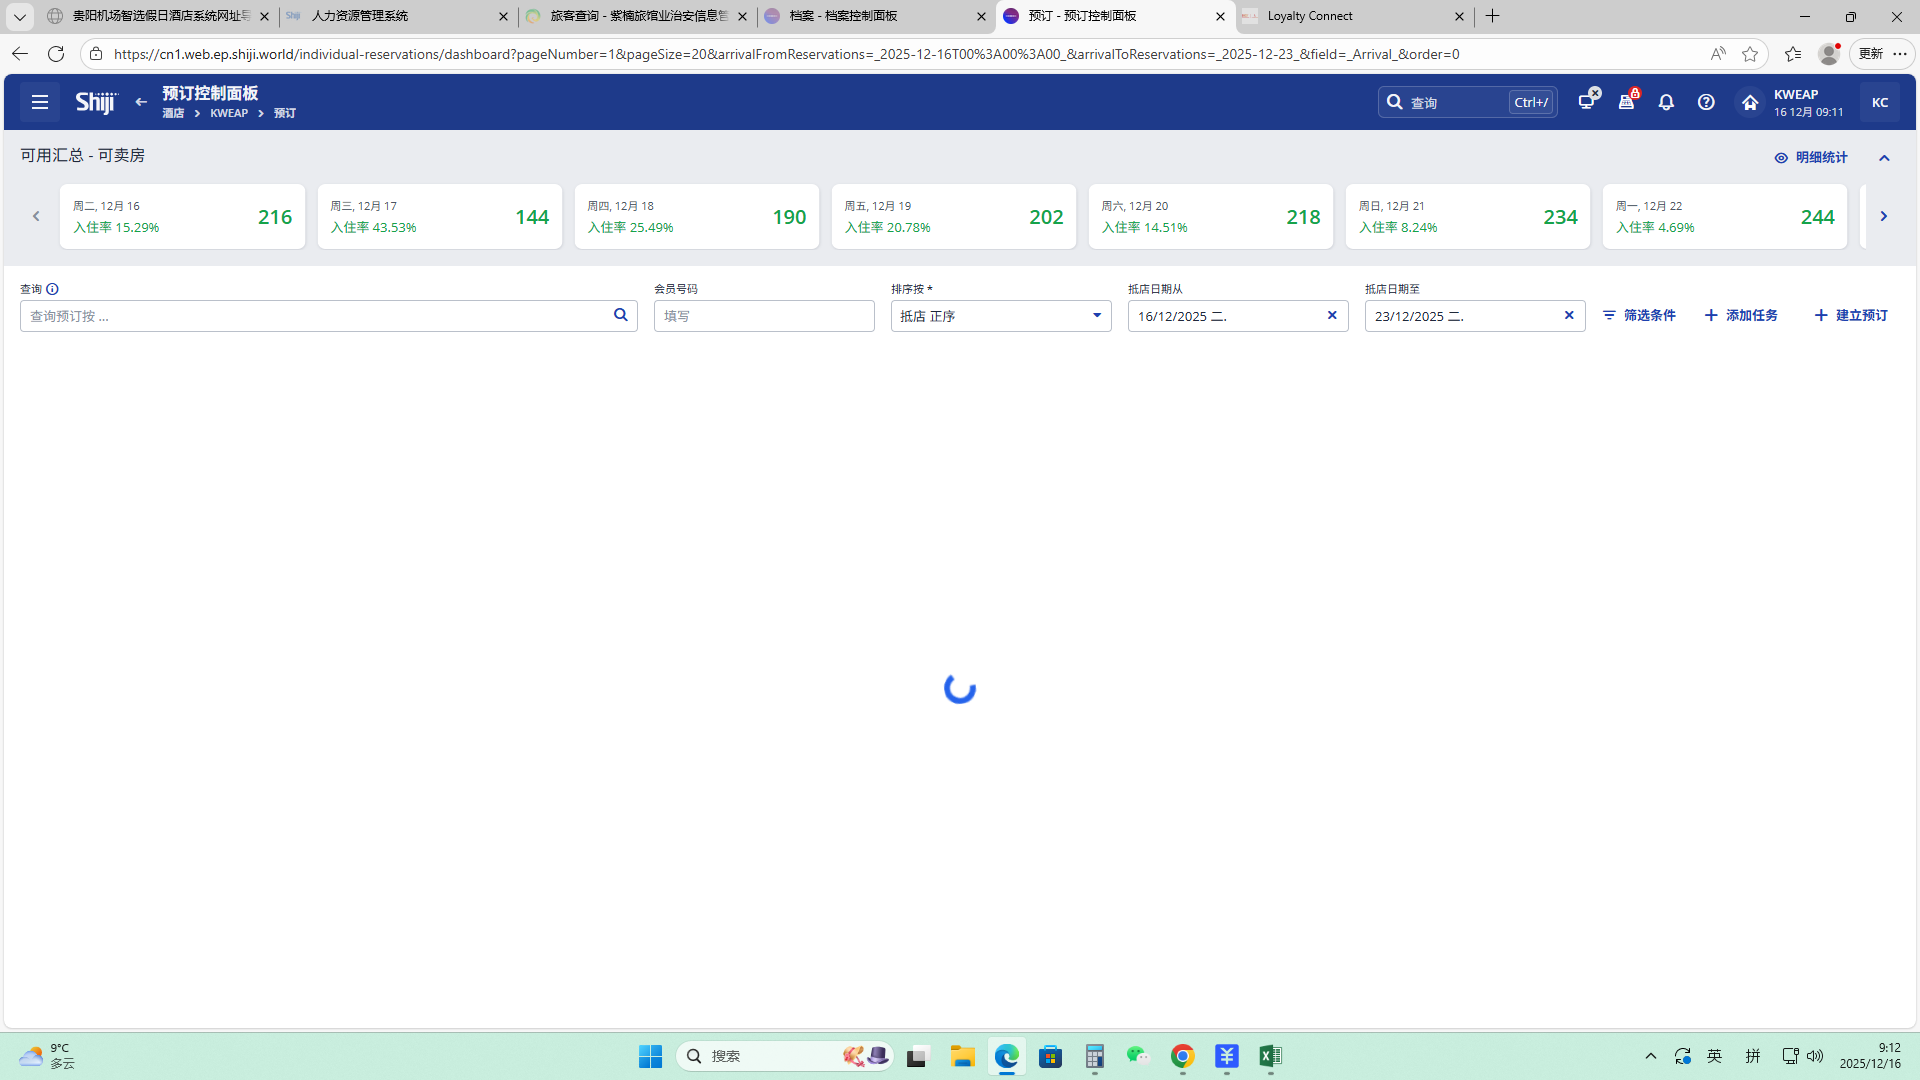Click the 会员号码 member number field

coord(764,316)
